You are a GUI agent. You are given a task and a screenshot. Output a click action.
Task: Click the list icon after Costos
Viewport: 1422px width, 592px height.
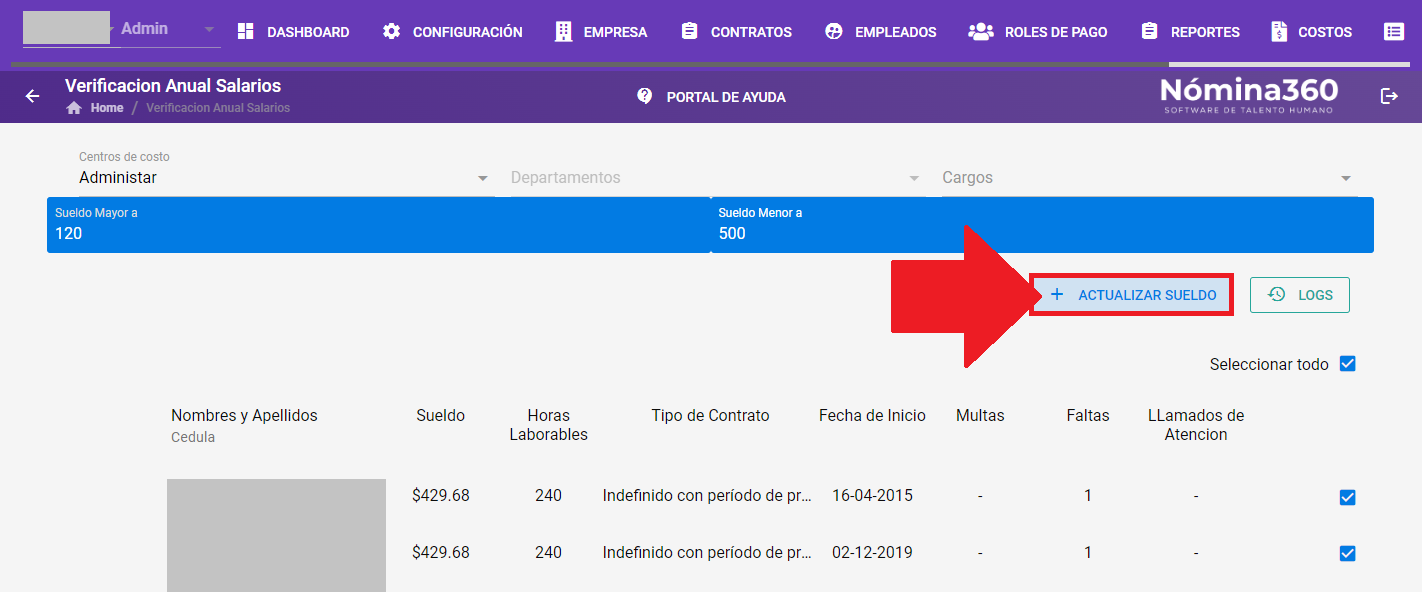(x=1394, y=32)
